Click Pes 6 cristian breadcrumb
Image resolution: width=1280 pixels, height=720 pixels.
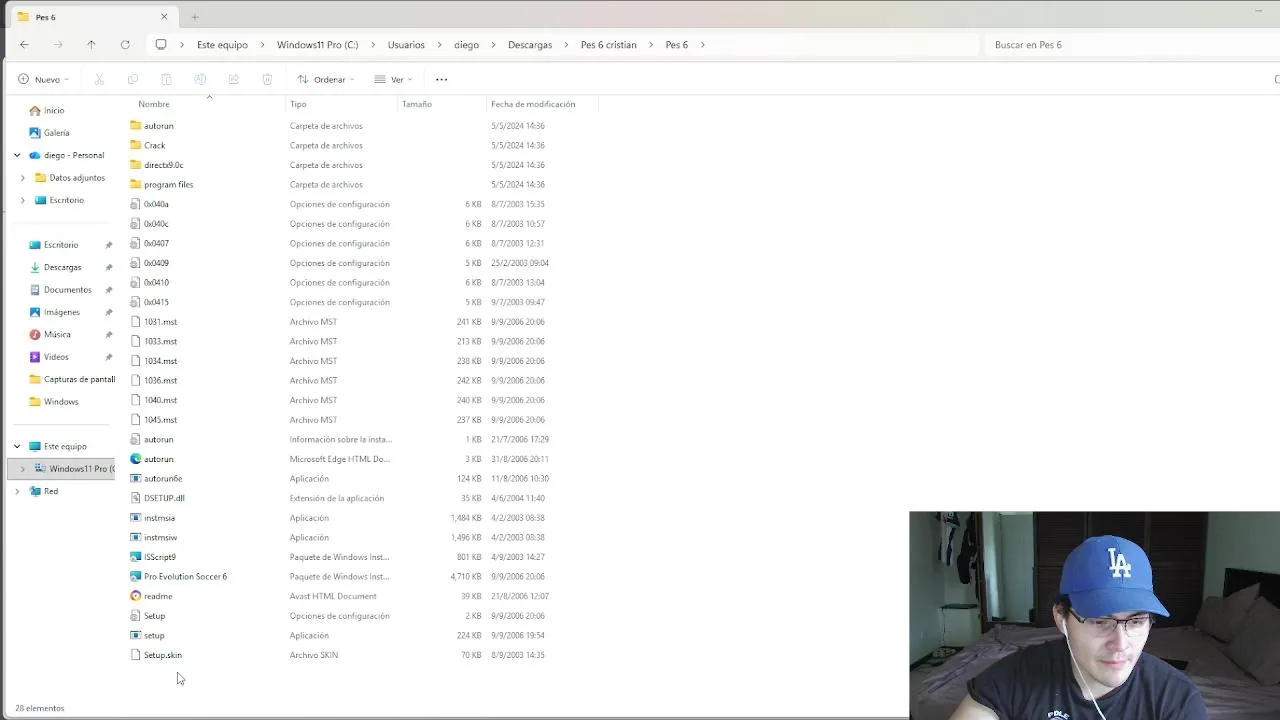point(608,45)
